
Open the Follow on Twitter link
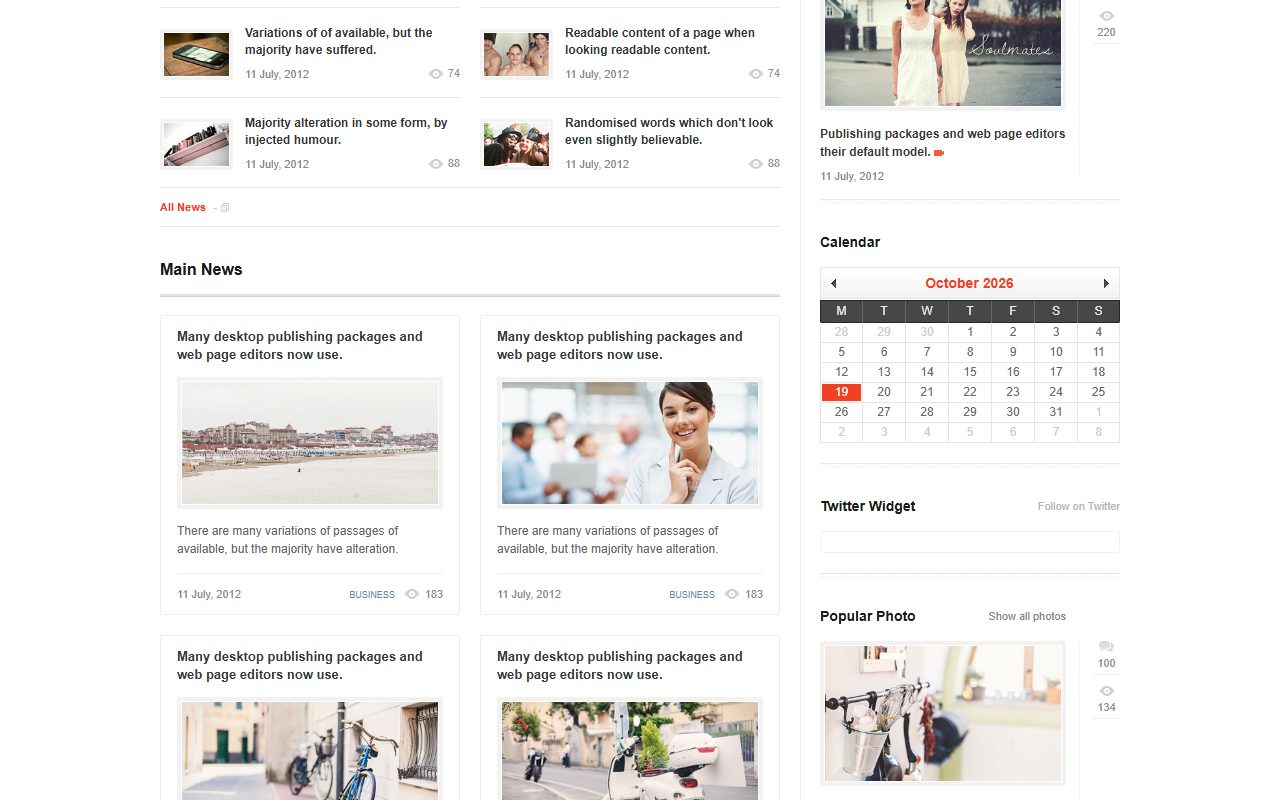click(1079, 506)
